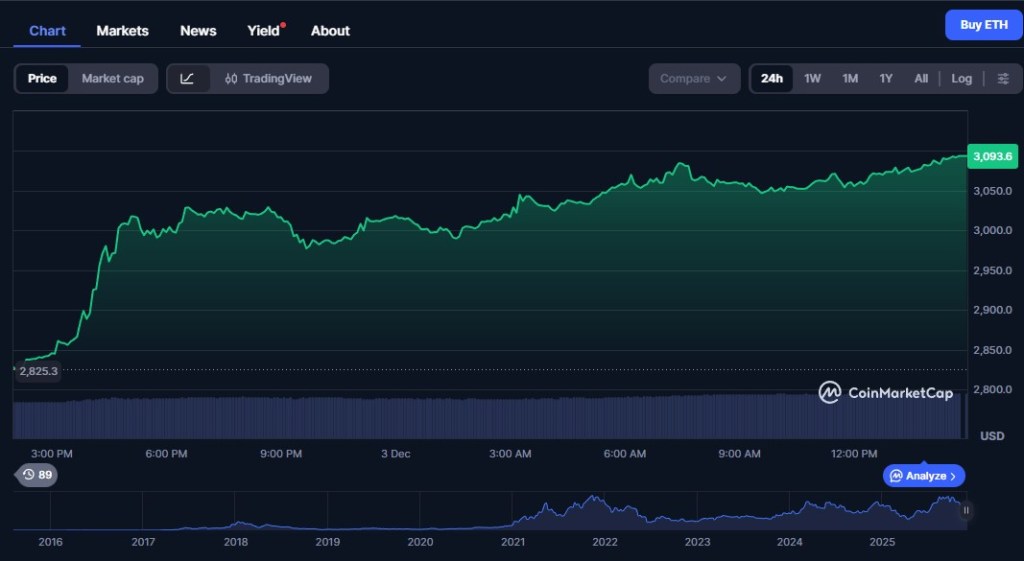Click the 3,093.6 current price label
This screenshot has height=561, width=1024.
992,156
